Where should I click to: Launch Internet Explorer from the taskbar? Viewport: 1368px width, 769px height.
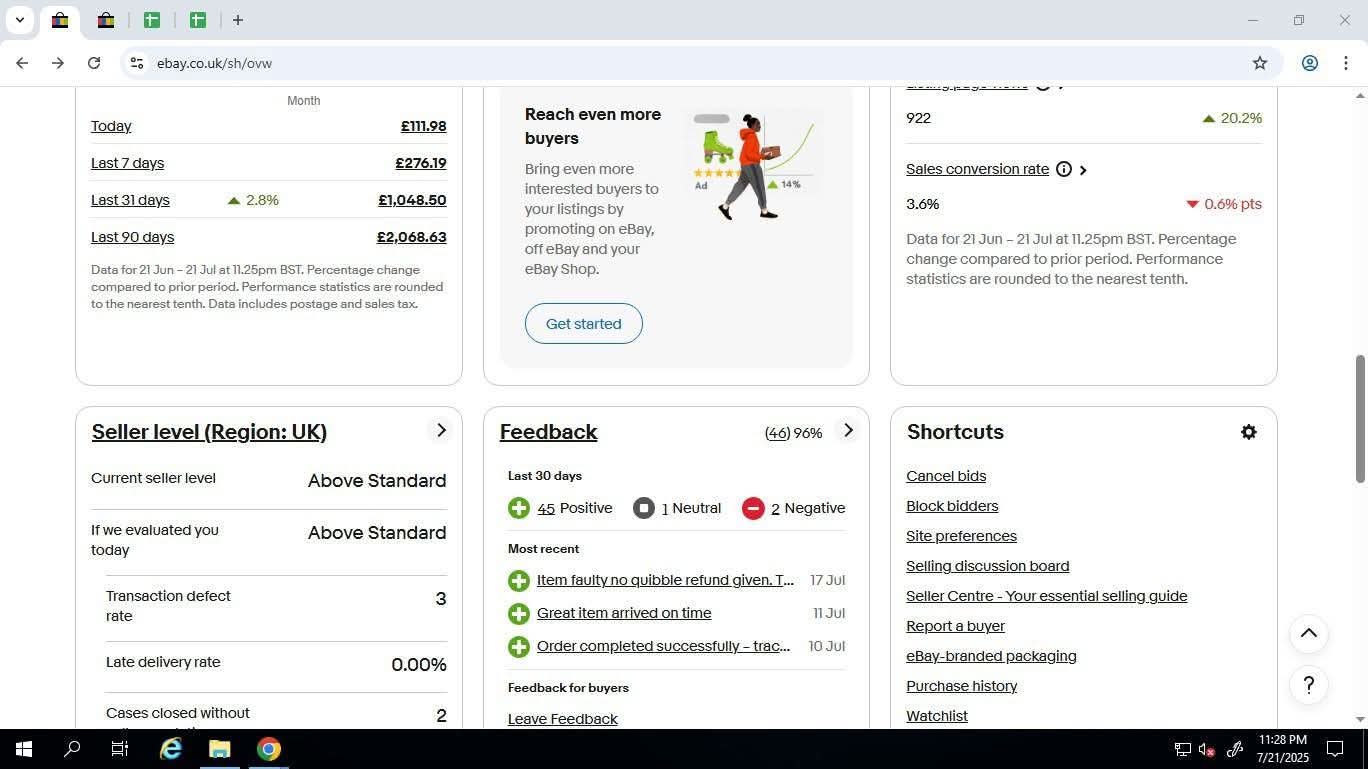[x=171, y=749]
